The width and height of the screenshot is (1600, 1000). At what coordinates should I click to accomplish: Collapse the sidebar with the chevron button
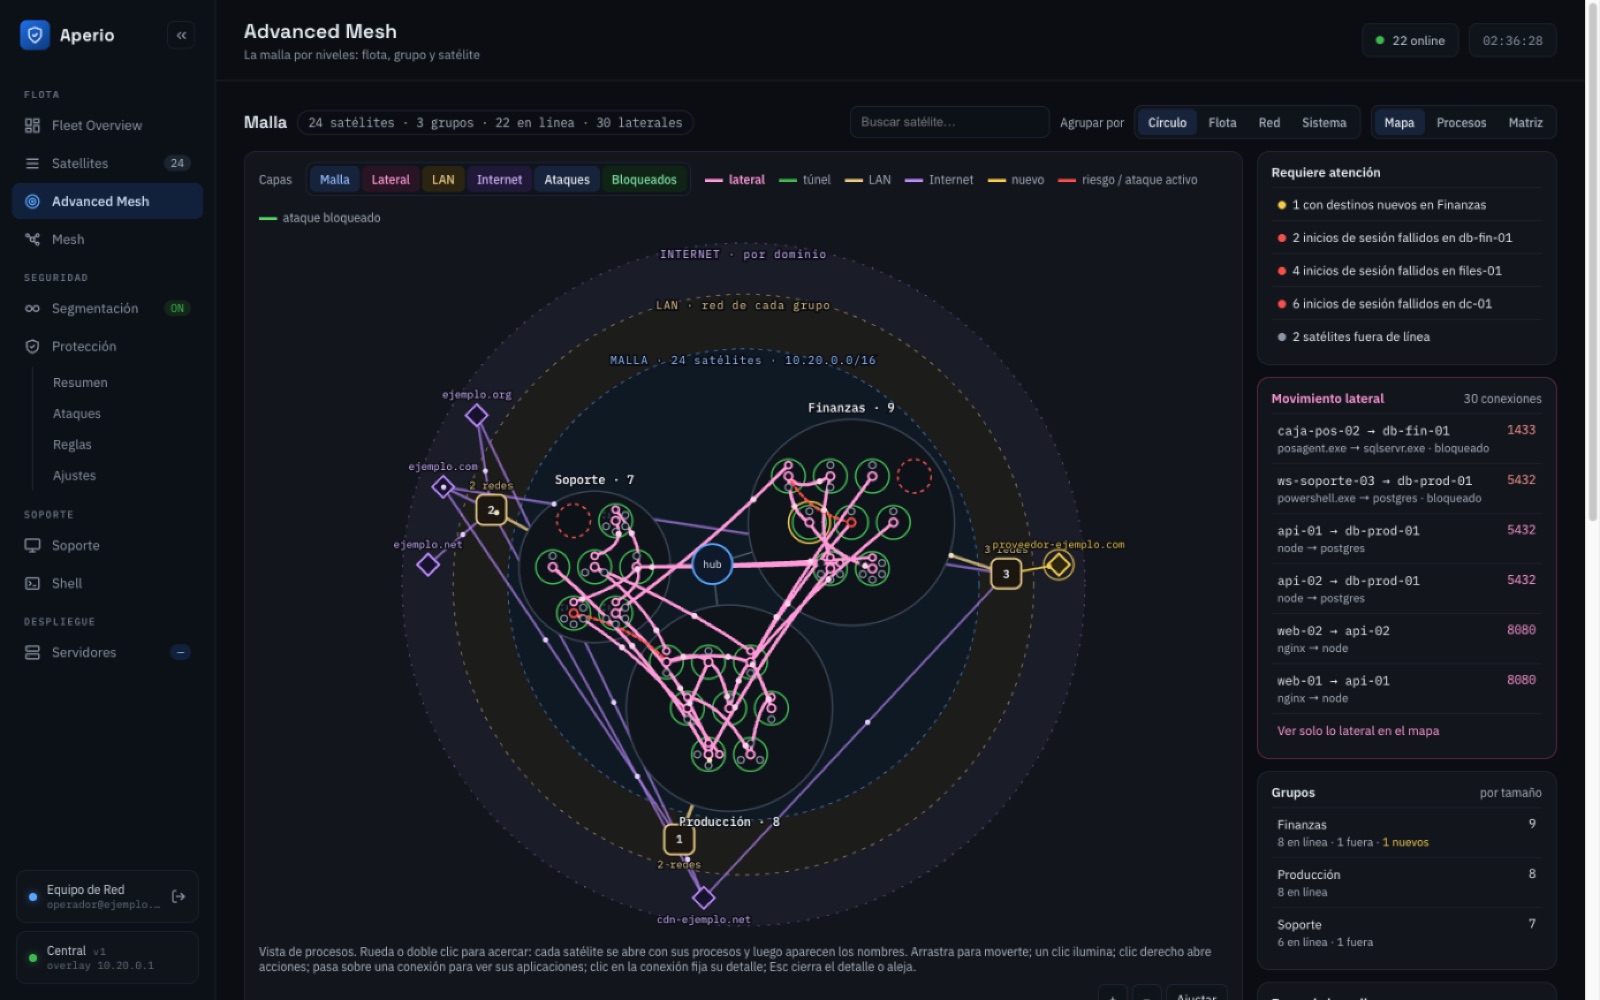[x=181, y=35]
